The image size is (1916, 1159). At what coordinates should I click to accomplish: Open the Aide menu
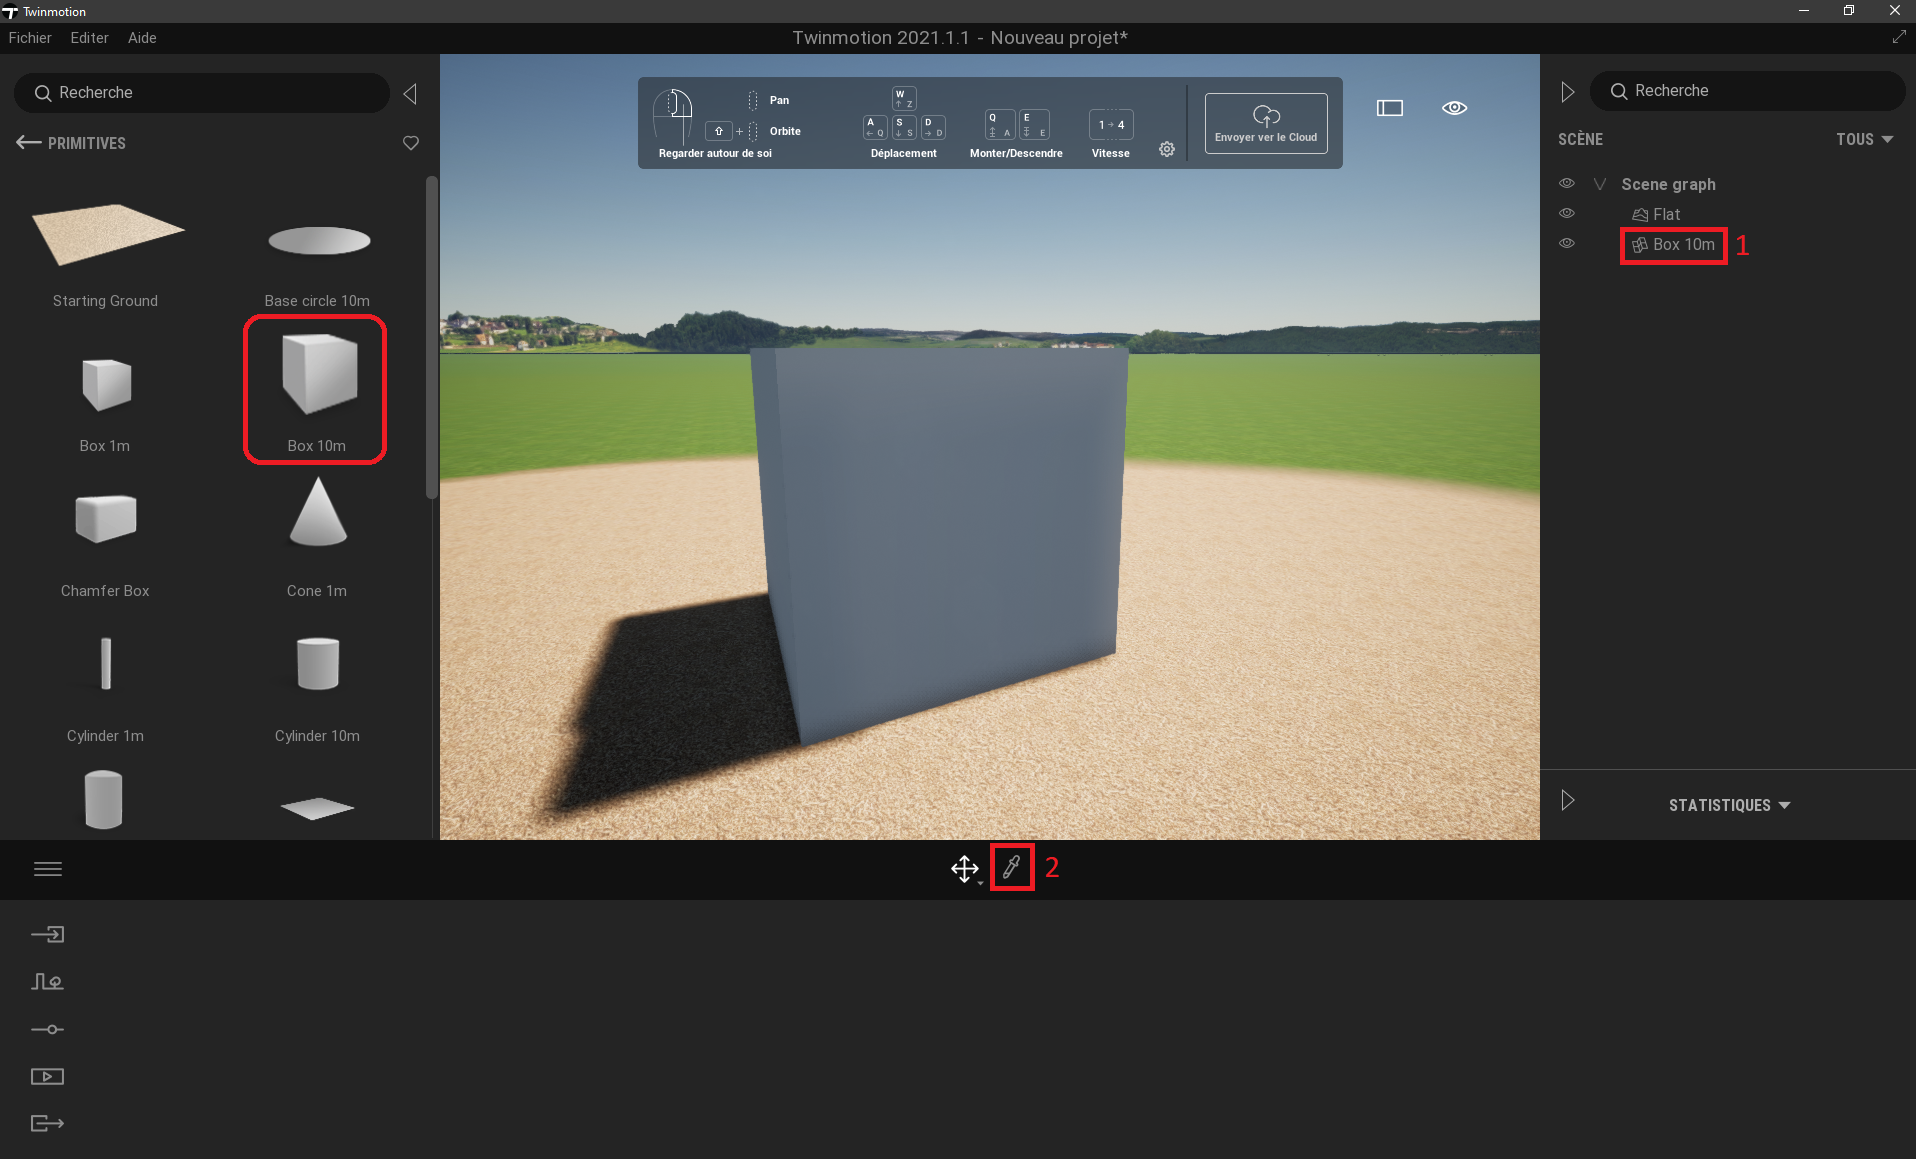[x=141, y=38]
